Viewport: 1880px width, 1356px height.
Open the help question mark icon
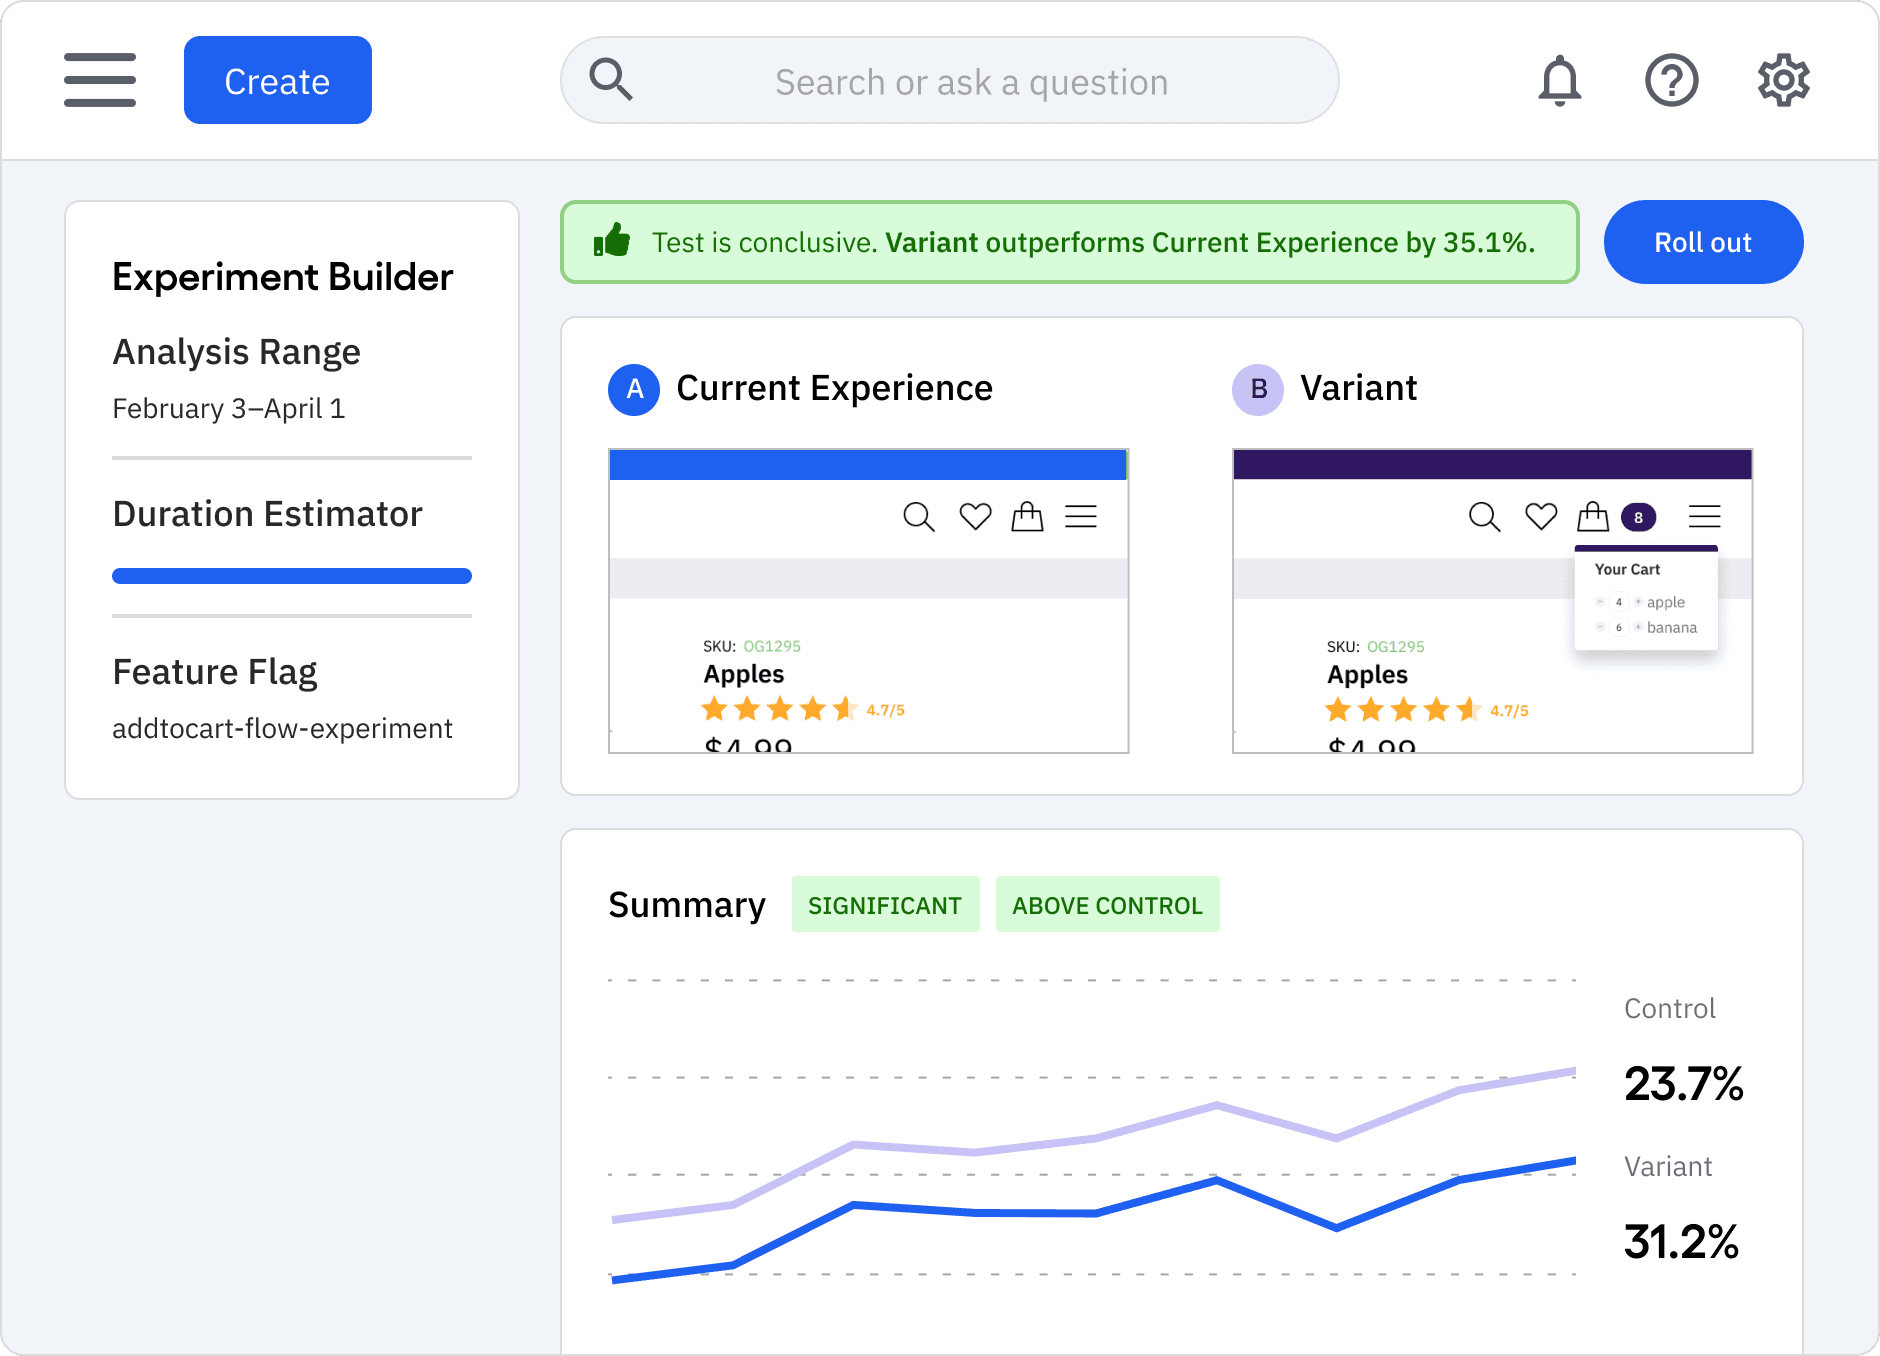point(1671,81)
